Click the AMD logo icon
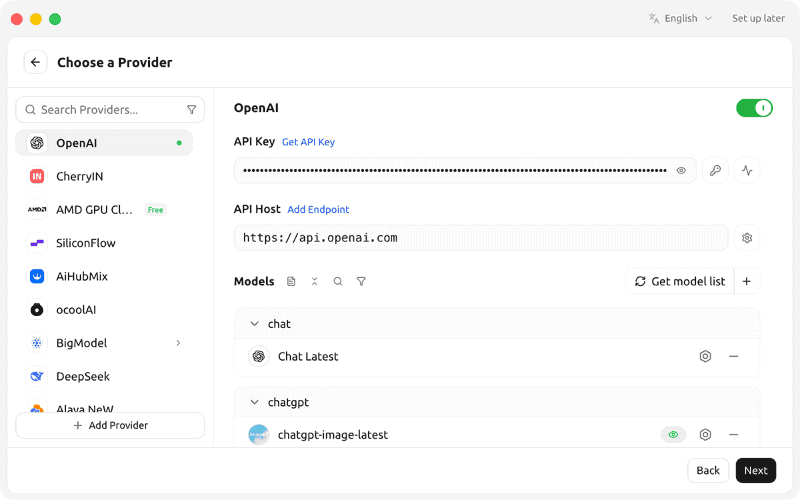The height and width of the screenshot is (500, 800). point(37,210)
